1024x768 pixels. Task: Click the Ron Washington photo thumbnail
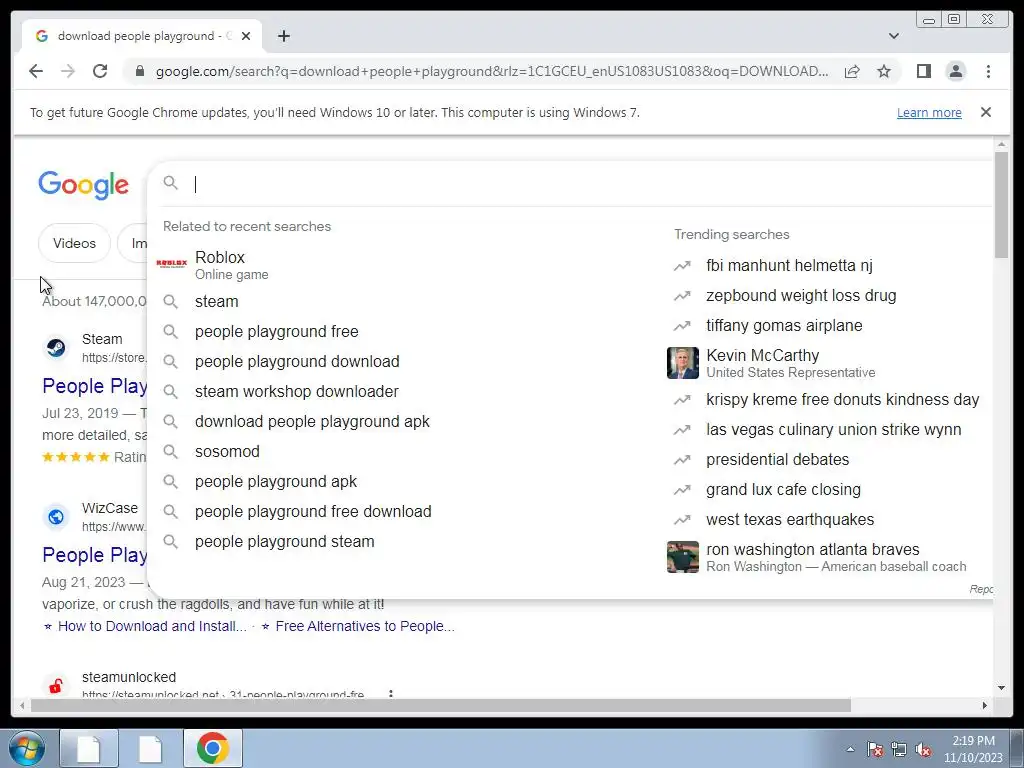(x=682, y=557)
